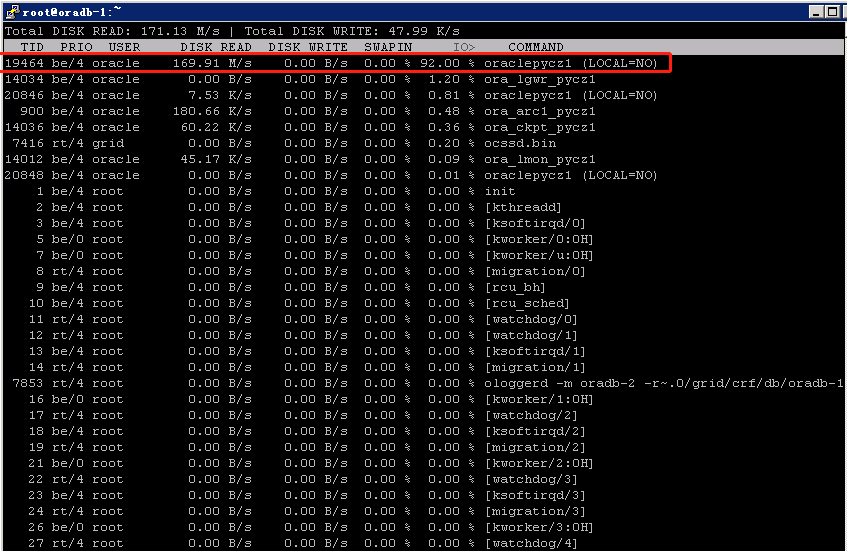The height and width of the screenshot is (551, 847).
Task: Maximize the root@oradb-1 terminal window
Action: click(x=832, y=12)
